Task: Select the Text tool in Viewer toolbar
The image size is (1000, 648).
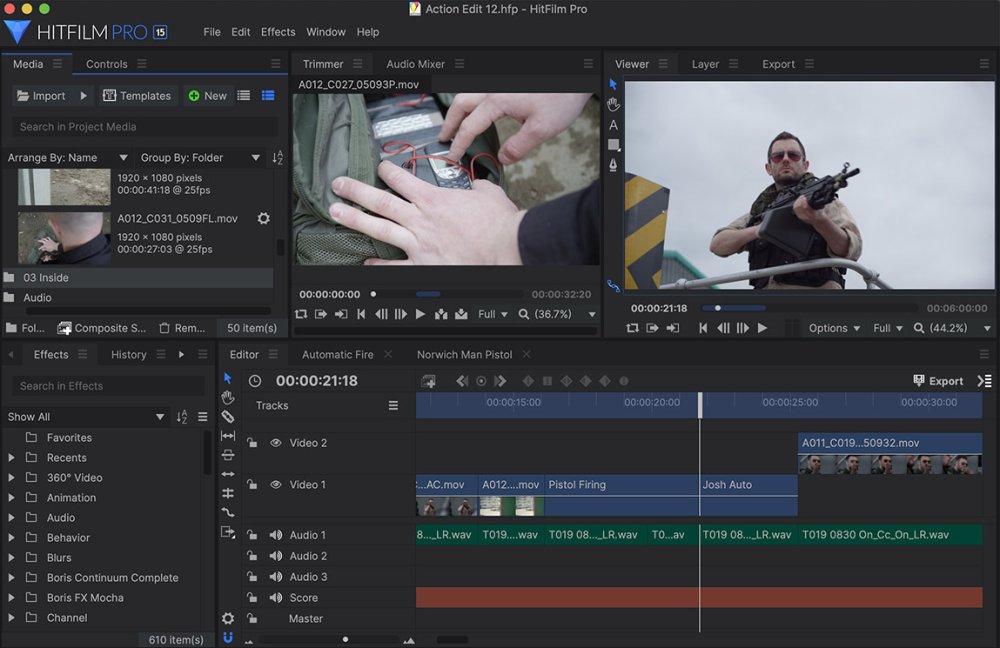Action: tap(613, 125)
